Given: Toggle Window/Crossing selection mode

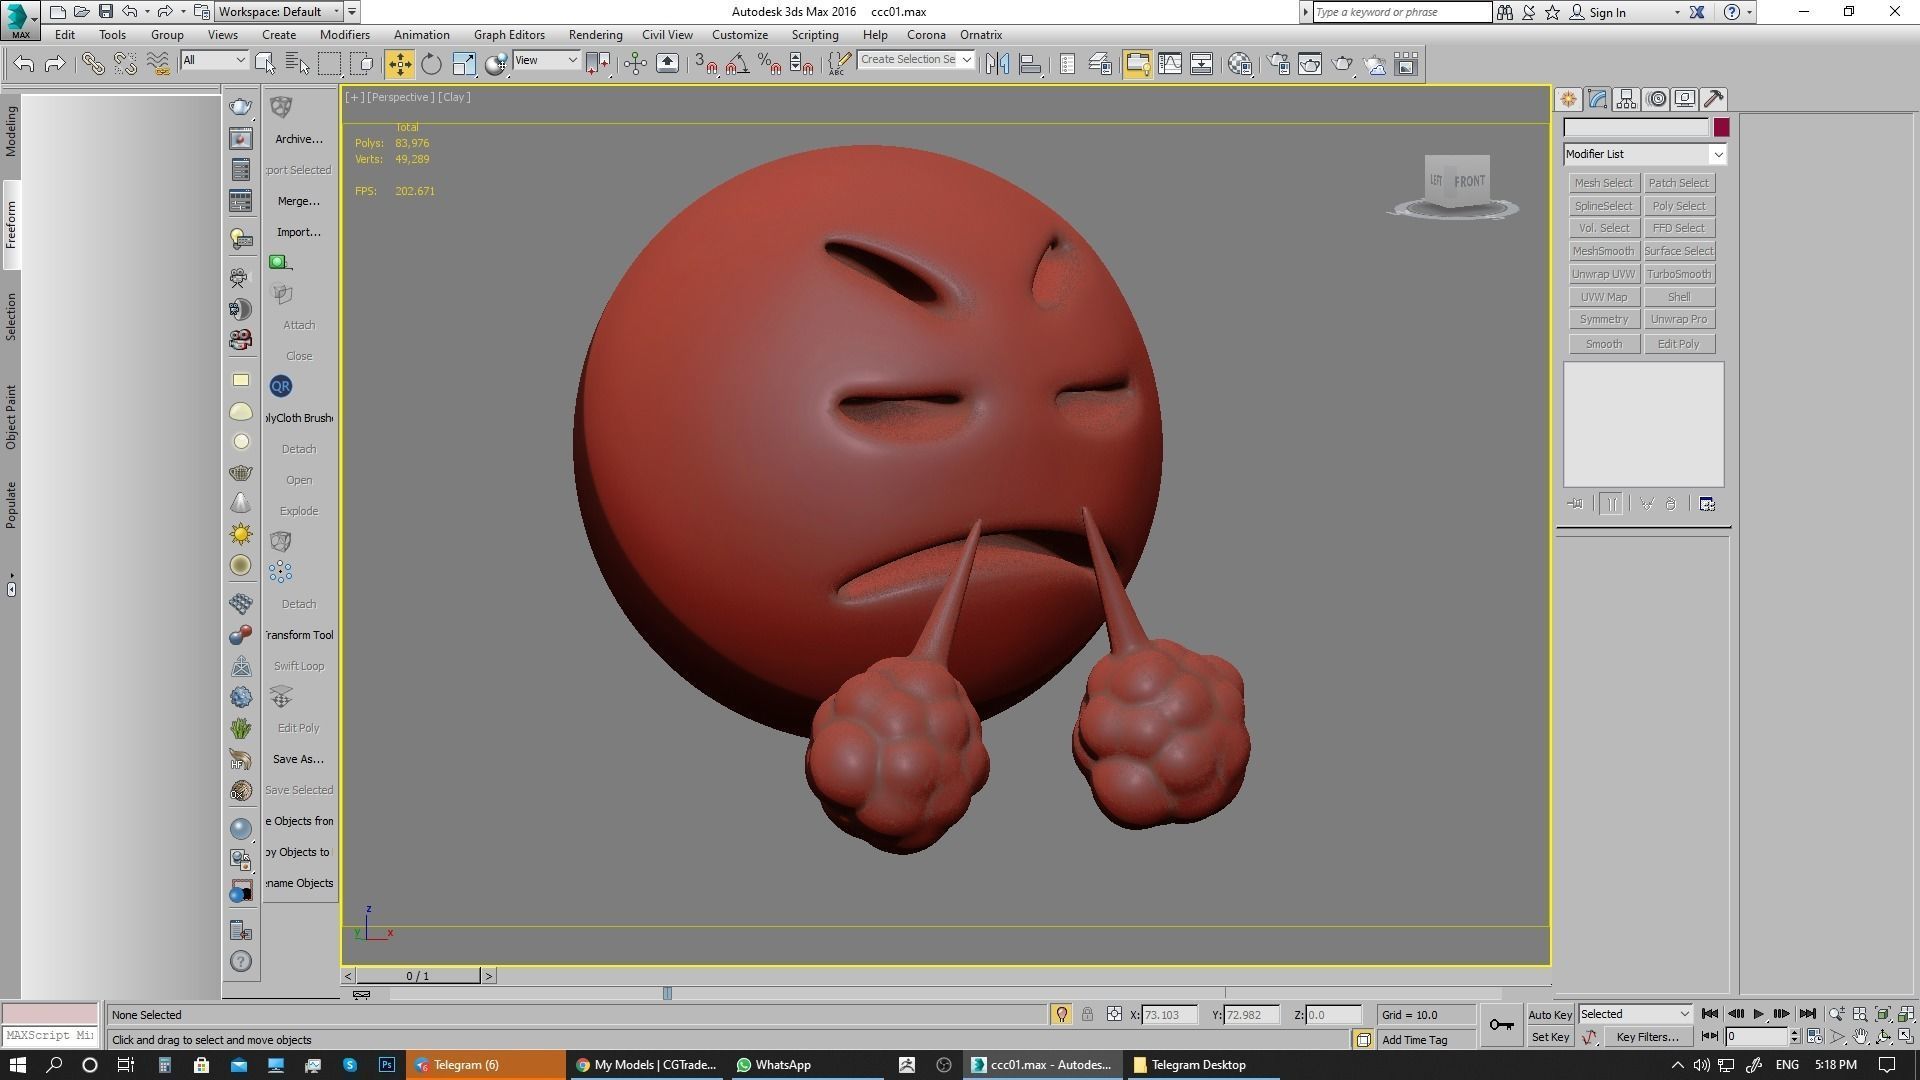Looking at the screenshot, I should pos(361,64).
